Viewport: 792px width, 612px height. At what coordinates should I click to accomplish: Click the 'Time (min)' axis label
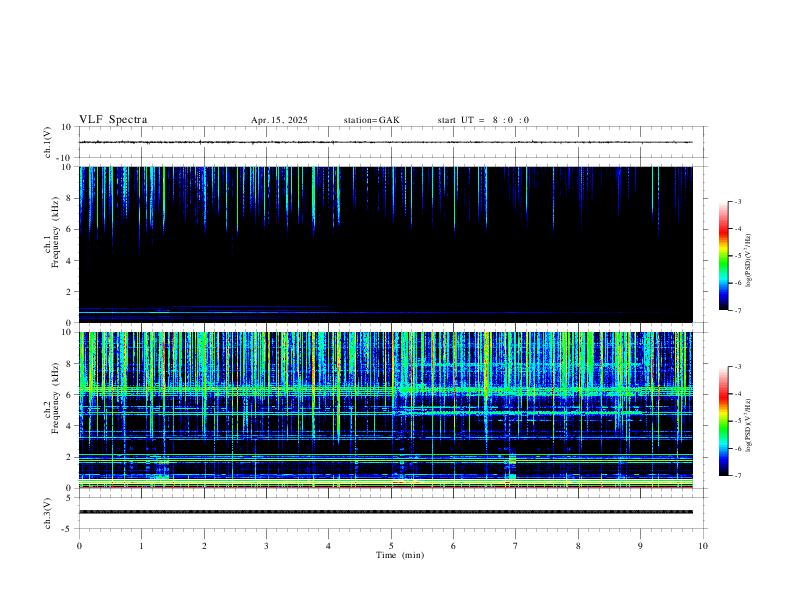(x=400, y=555)
